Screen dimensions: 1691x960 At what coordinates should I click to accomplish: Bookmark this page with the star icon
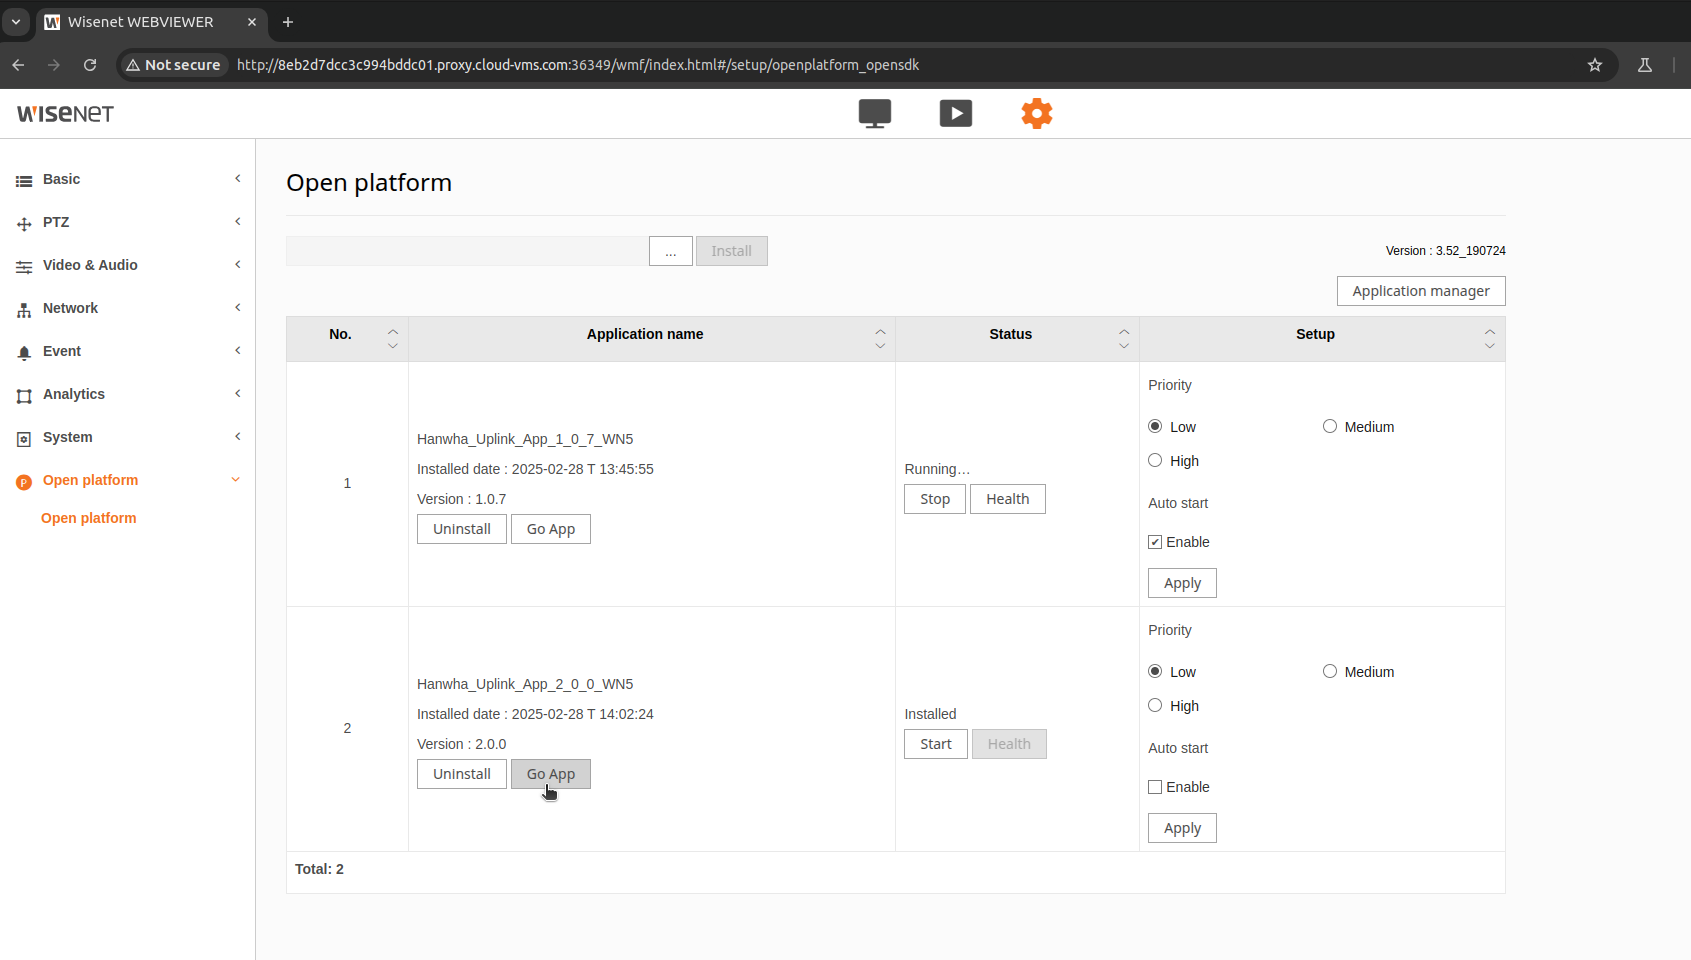coord(1594,65)
